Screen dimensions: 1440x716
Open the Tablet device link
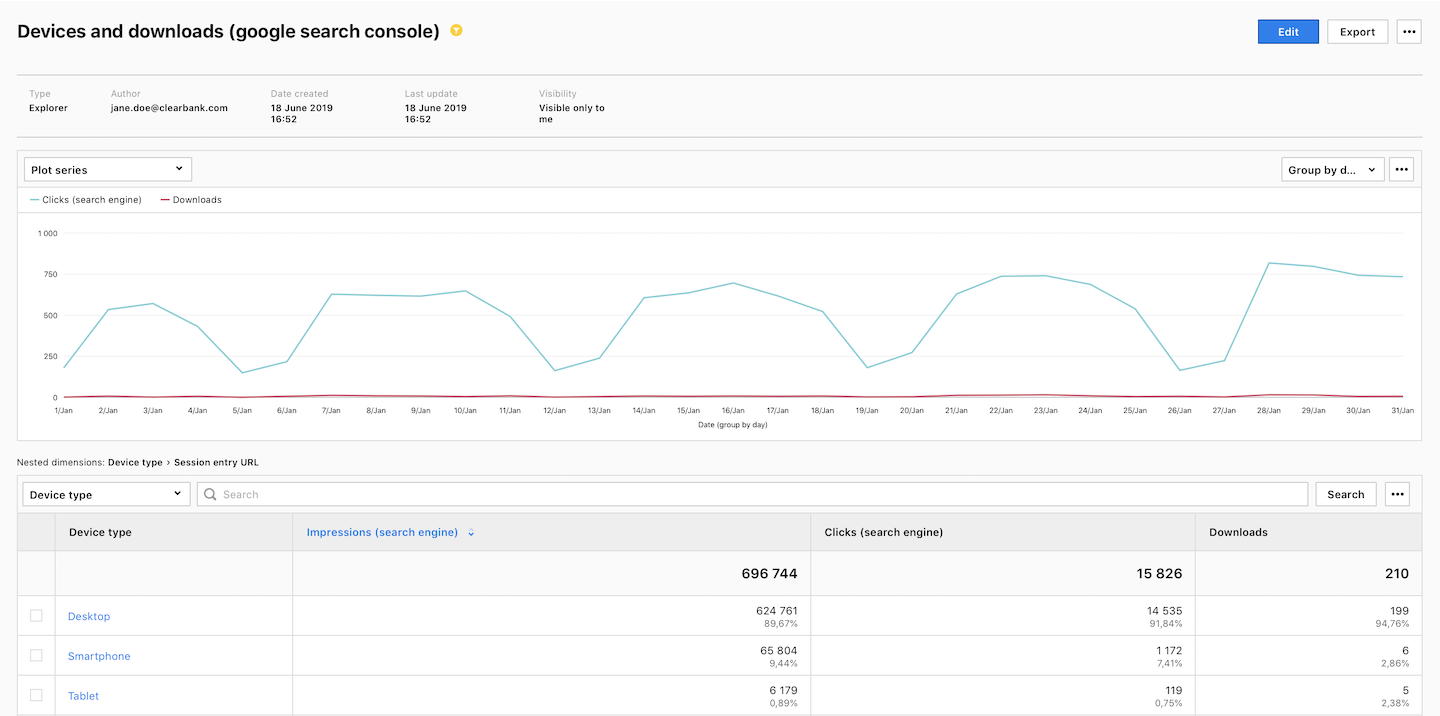83,696
